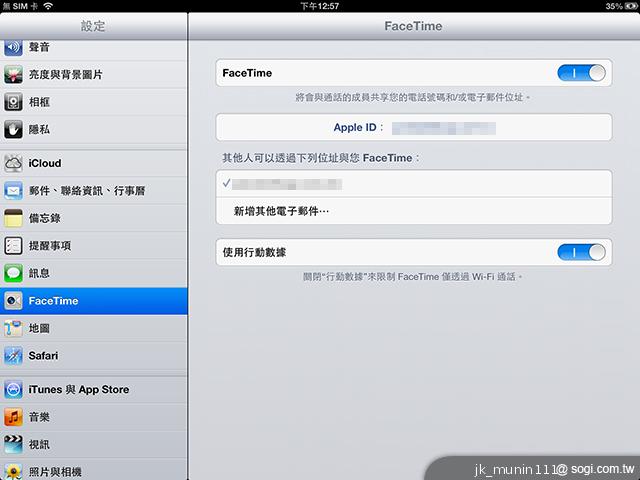The width and height of the screenshot is (640, 480).
Task: Tap the Reminders checklist icon
Action: click(x=13, y=246)
